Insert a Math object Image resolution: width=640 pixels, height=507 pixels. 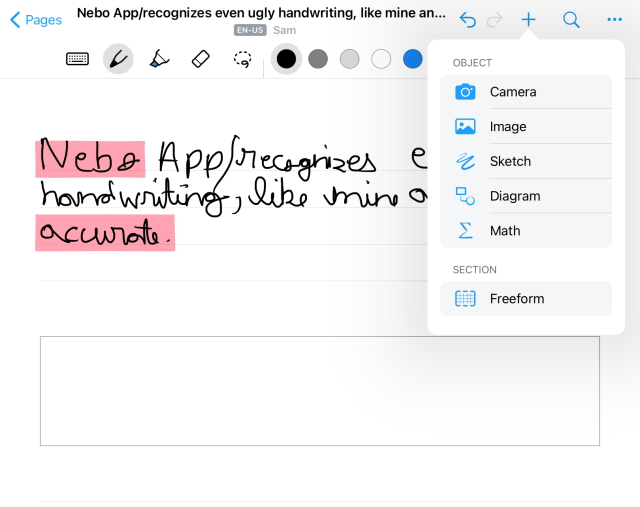click(x=526, y=231)
